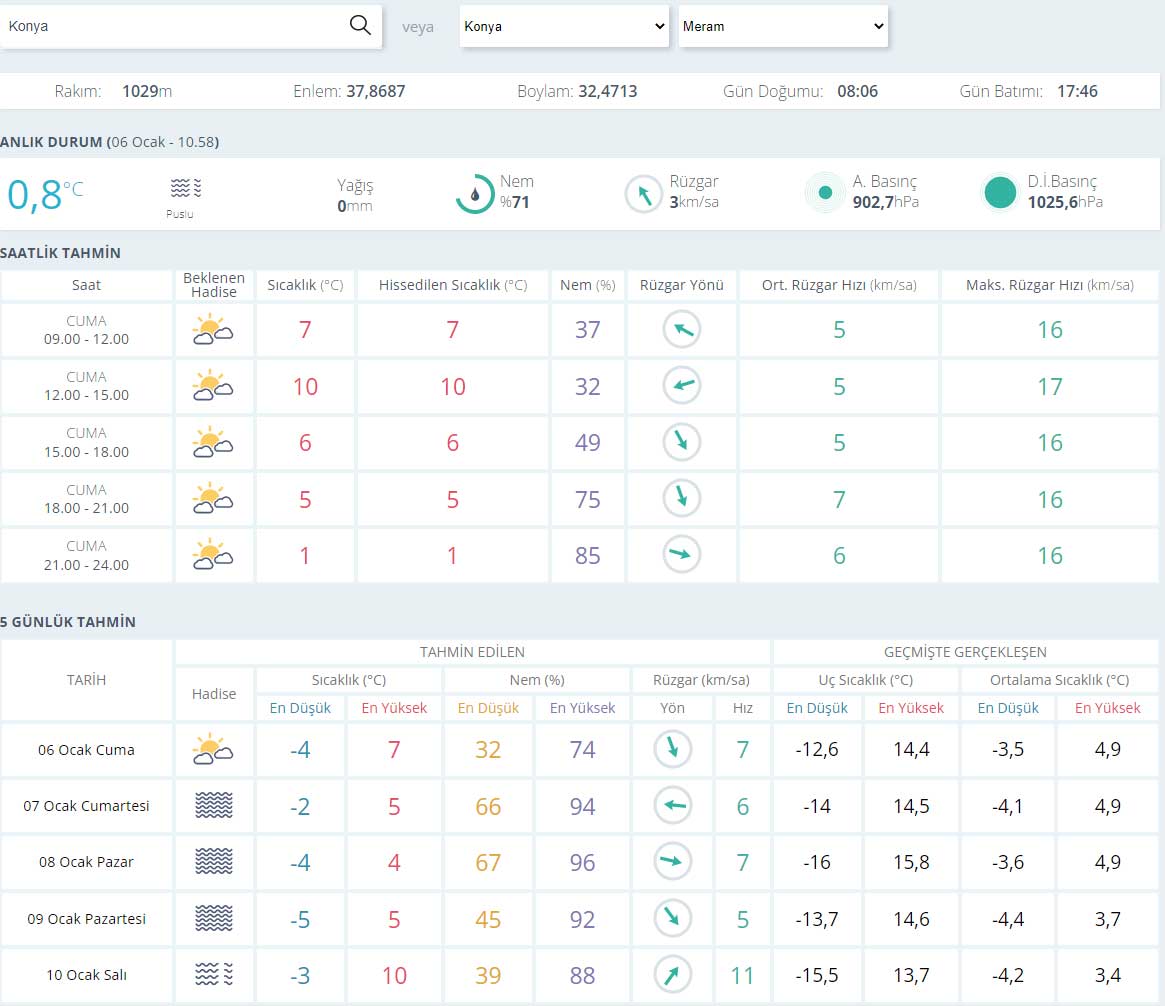Click the 21.00 - 24.00 wind direction arrow

click(681, 554)
